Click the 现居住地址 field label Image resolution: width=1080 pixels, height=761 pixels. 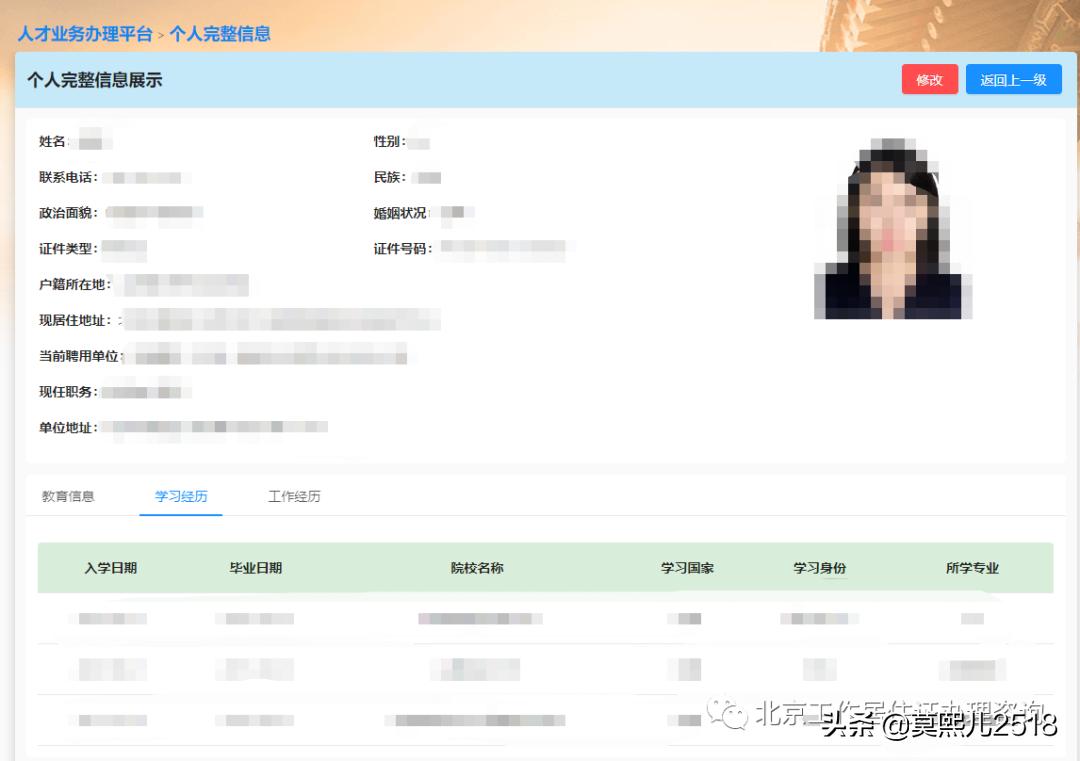pyautogui.click(x=74, y=320)
